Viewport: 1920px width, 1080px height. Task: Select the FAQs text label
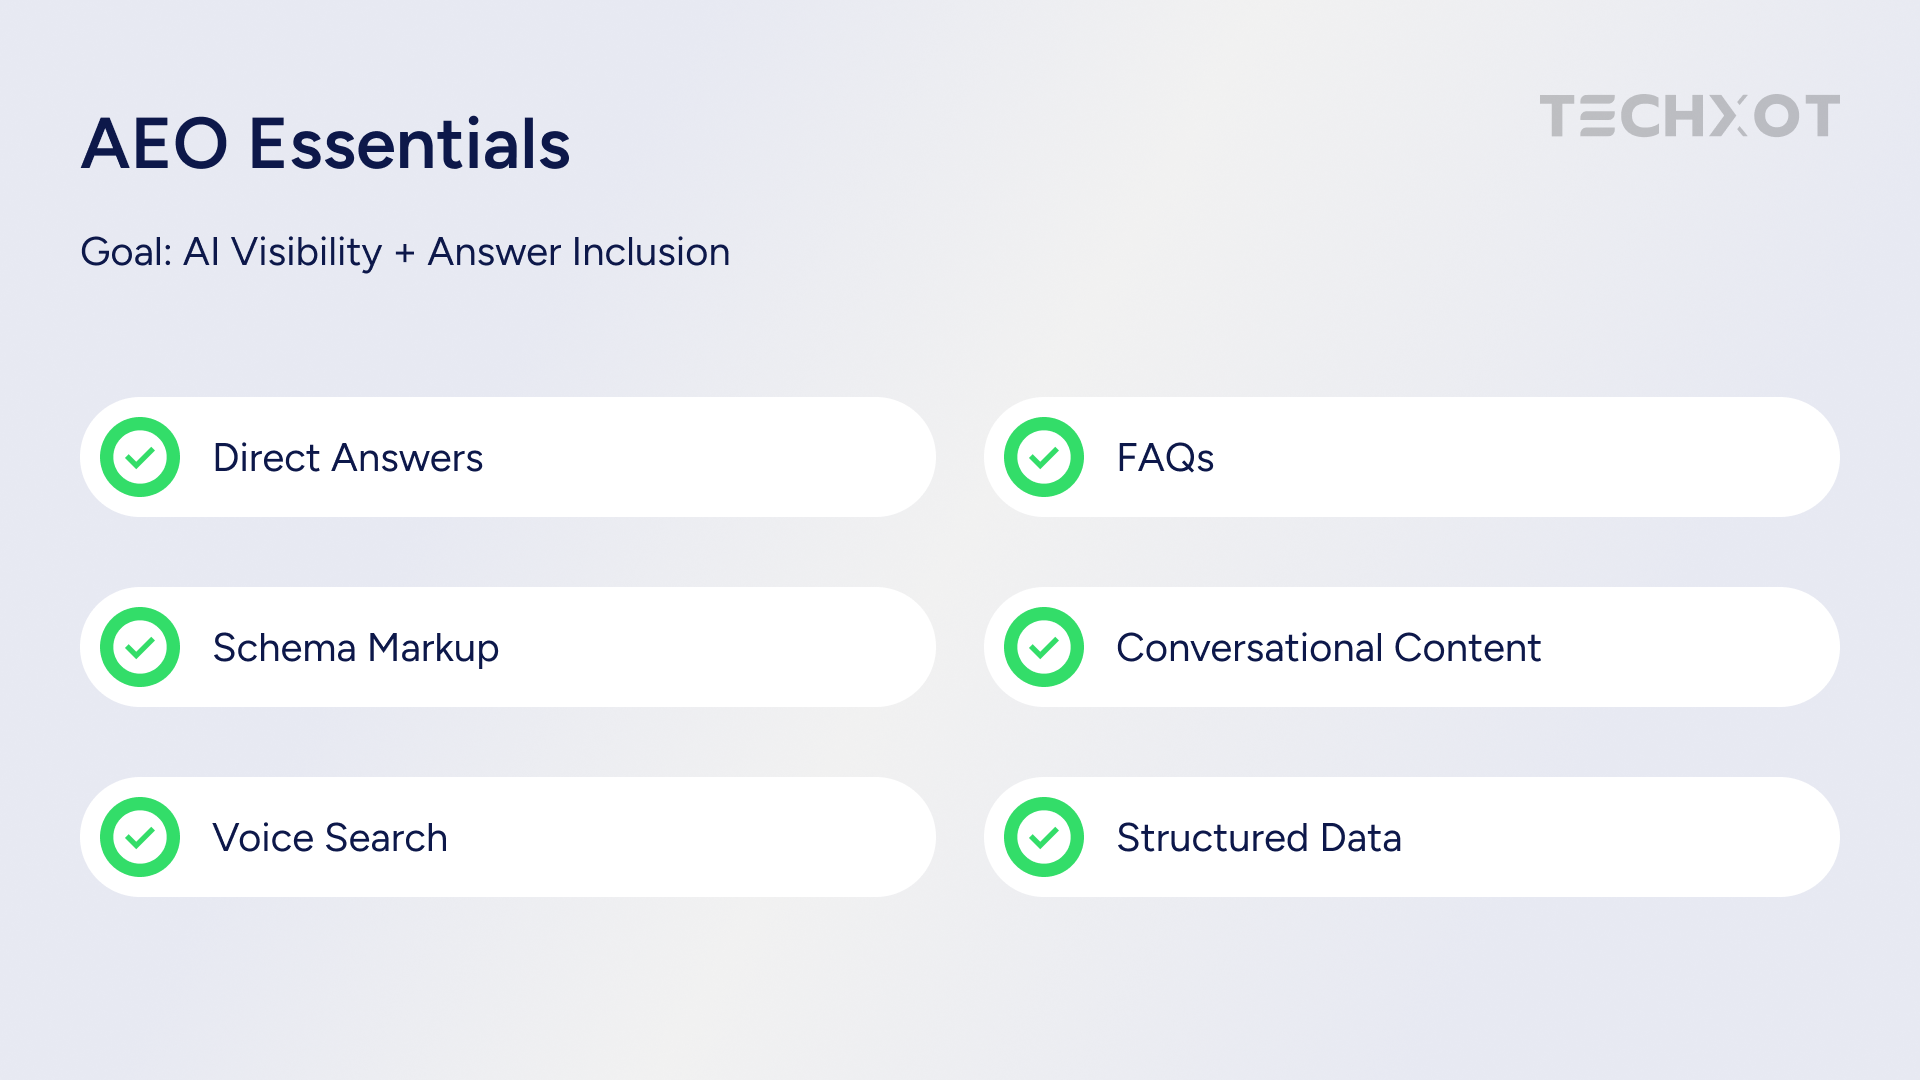(x=1165, y=458)
